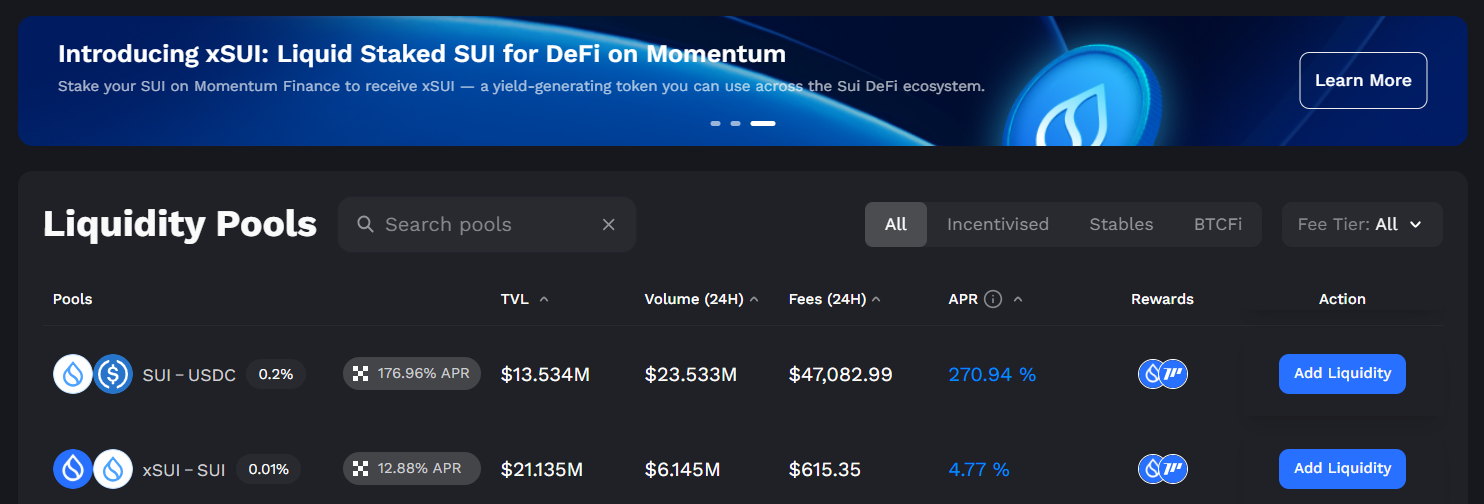The image size is (1484, 504).
Task: Click the $13.534M TVL value
Action: 545,375
